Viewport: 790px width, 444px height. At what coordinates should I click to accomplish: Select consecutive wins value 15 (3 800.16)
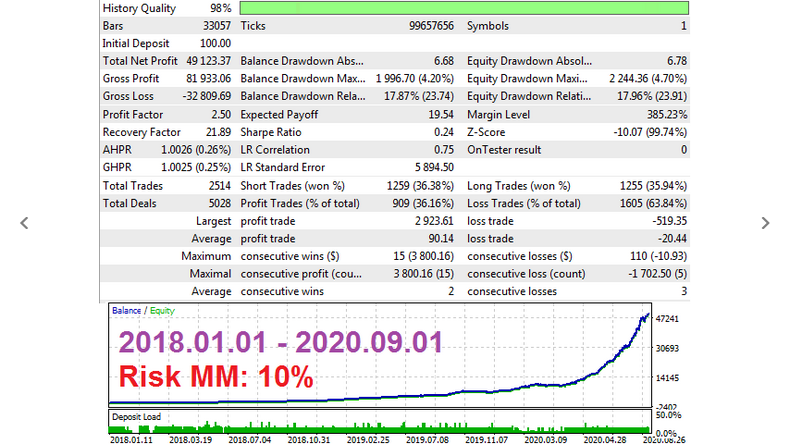pos(423,257)
